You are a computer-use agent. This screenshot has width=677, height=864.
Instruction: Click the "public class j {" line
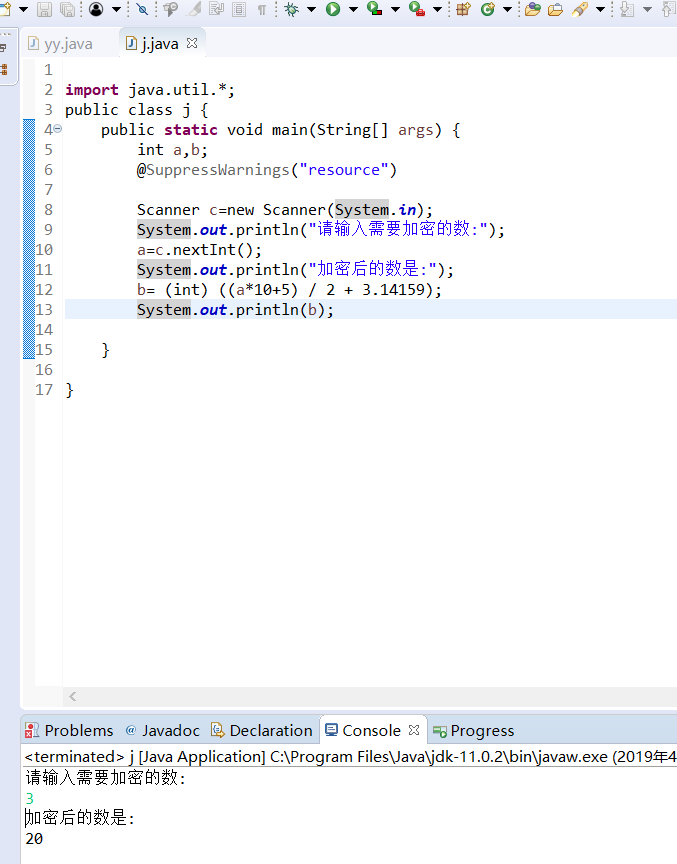137,110
